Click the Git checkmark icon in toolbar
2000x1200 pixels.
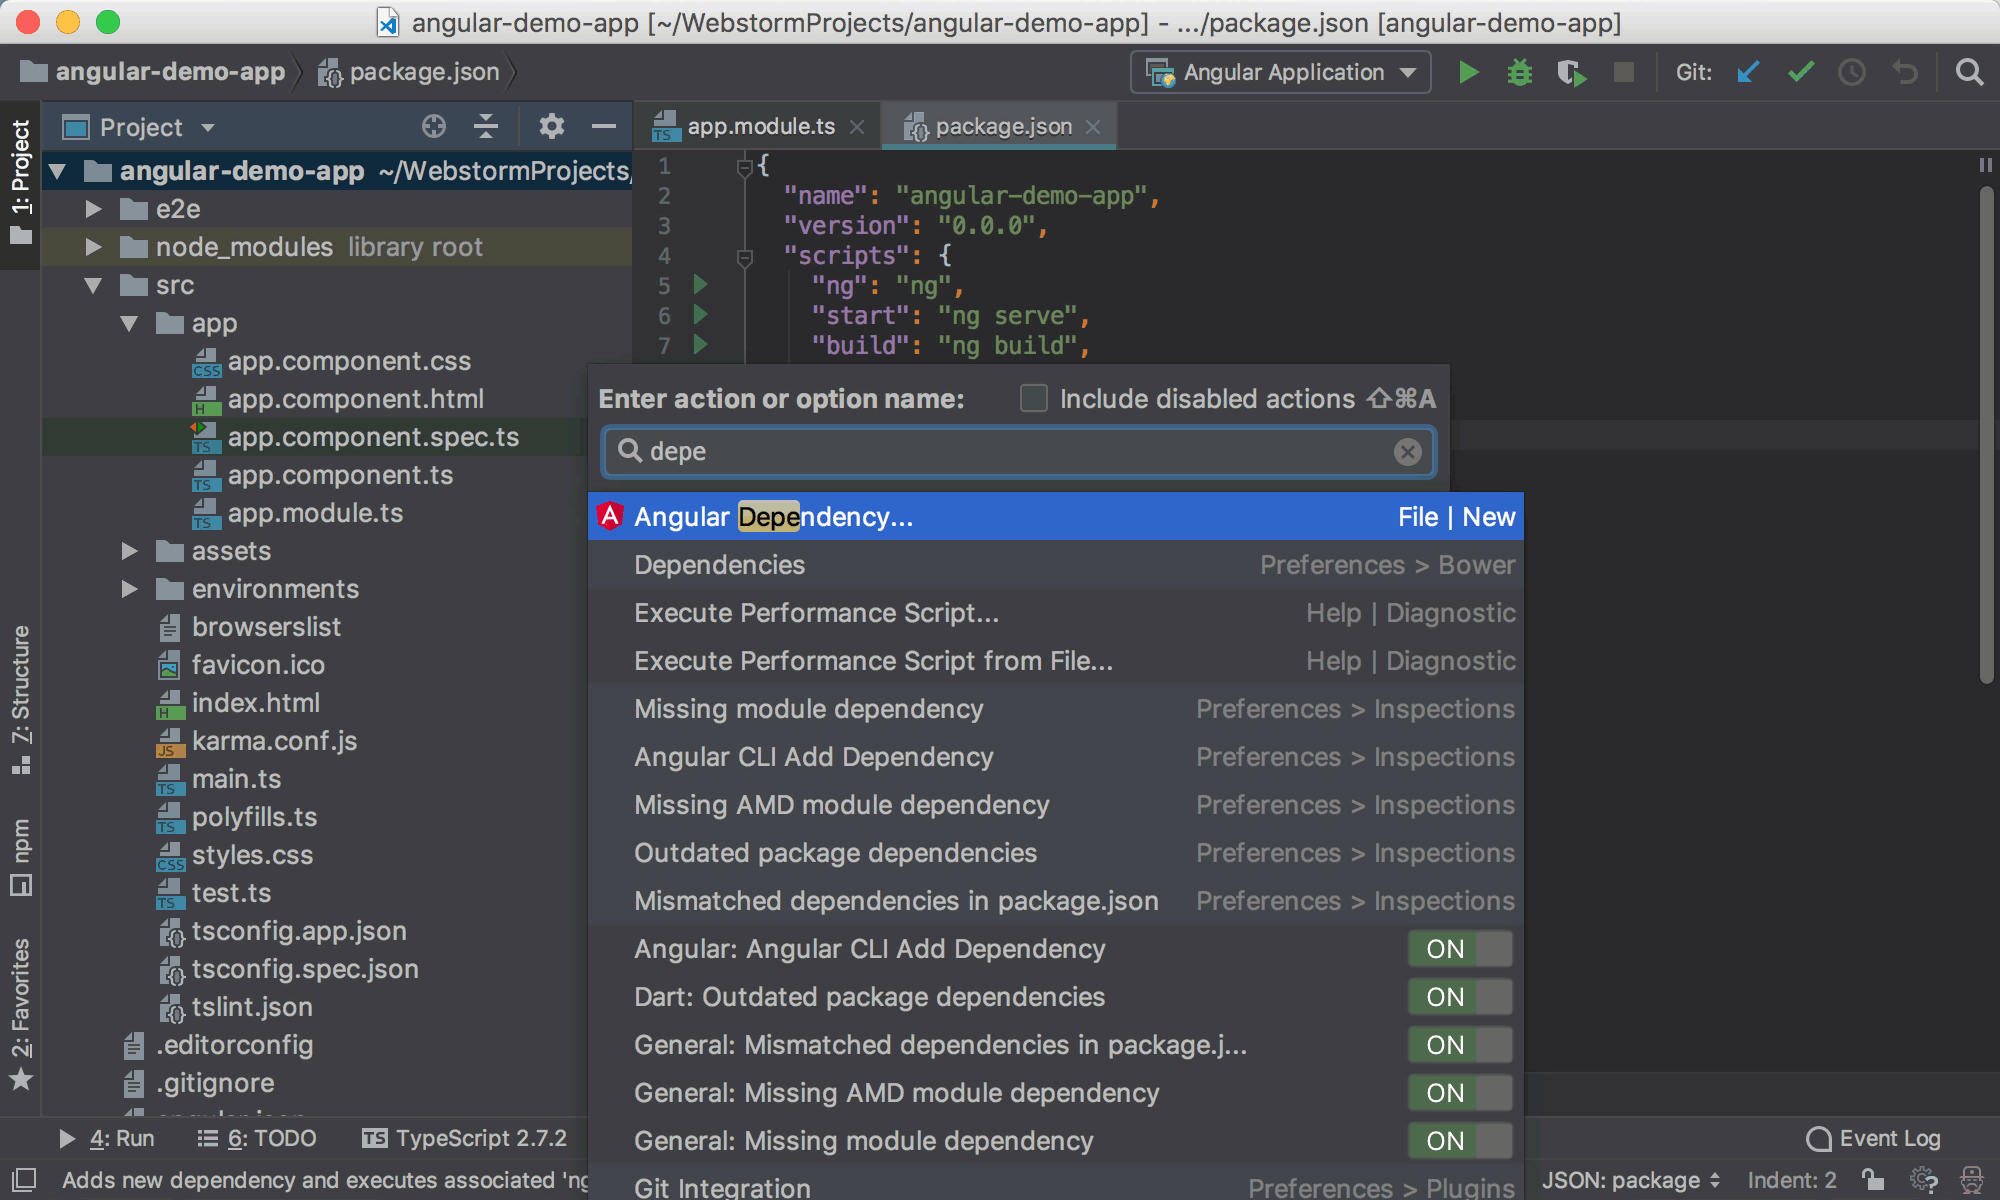[1803, 70]
